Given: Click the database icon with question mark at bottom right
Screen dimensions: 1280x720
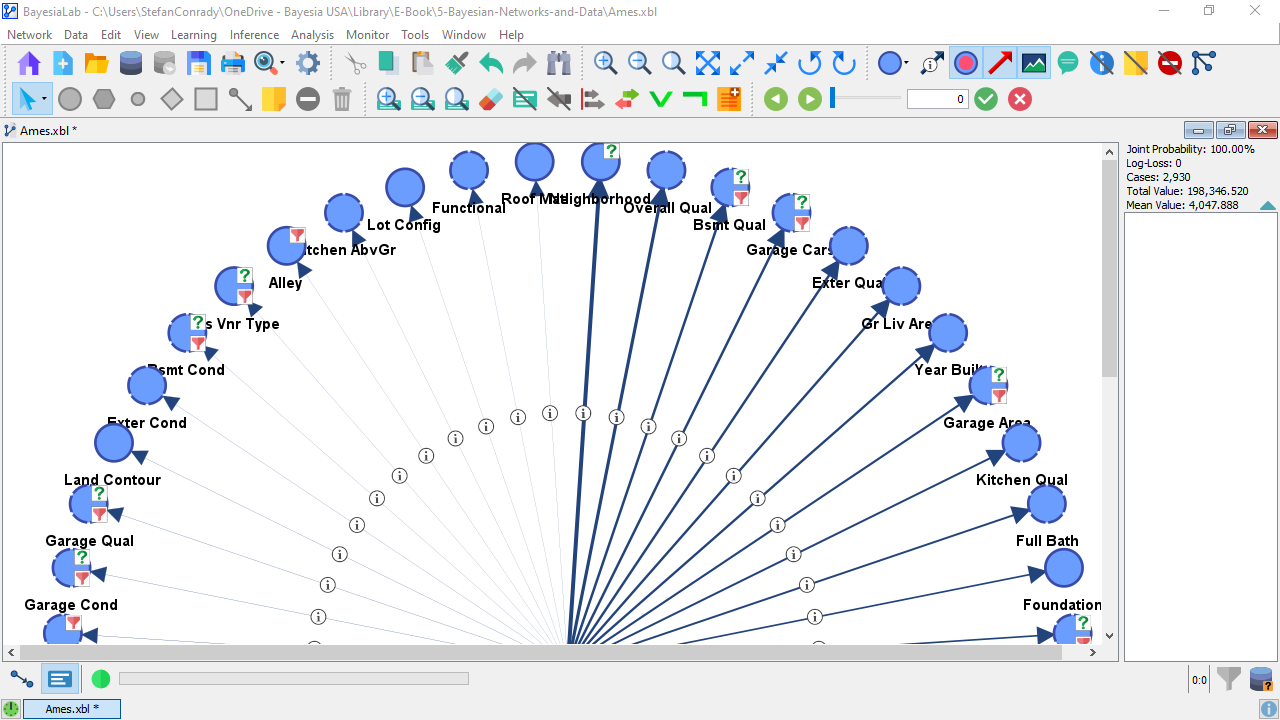Looking at the screenshot, I should tap(1261, 680).
